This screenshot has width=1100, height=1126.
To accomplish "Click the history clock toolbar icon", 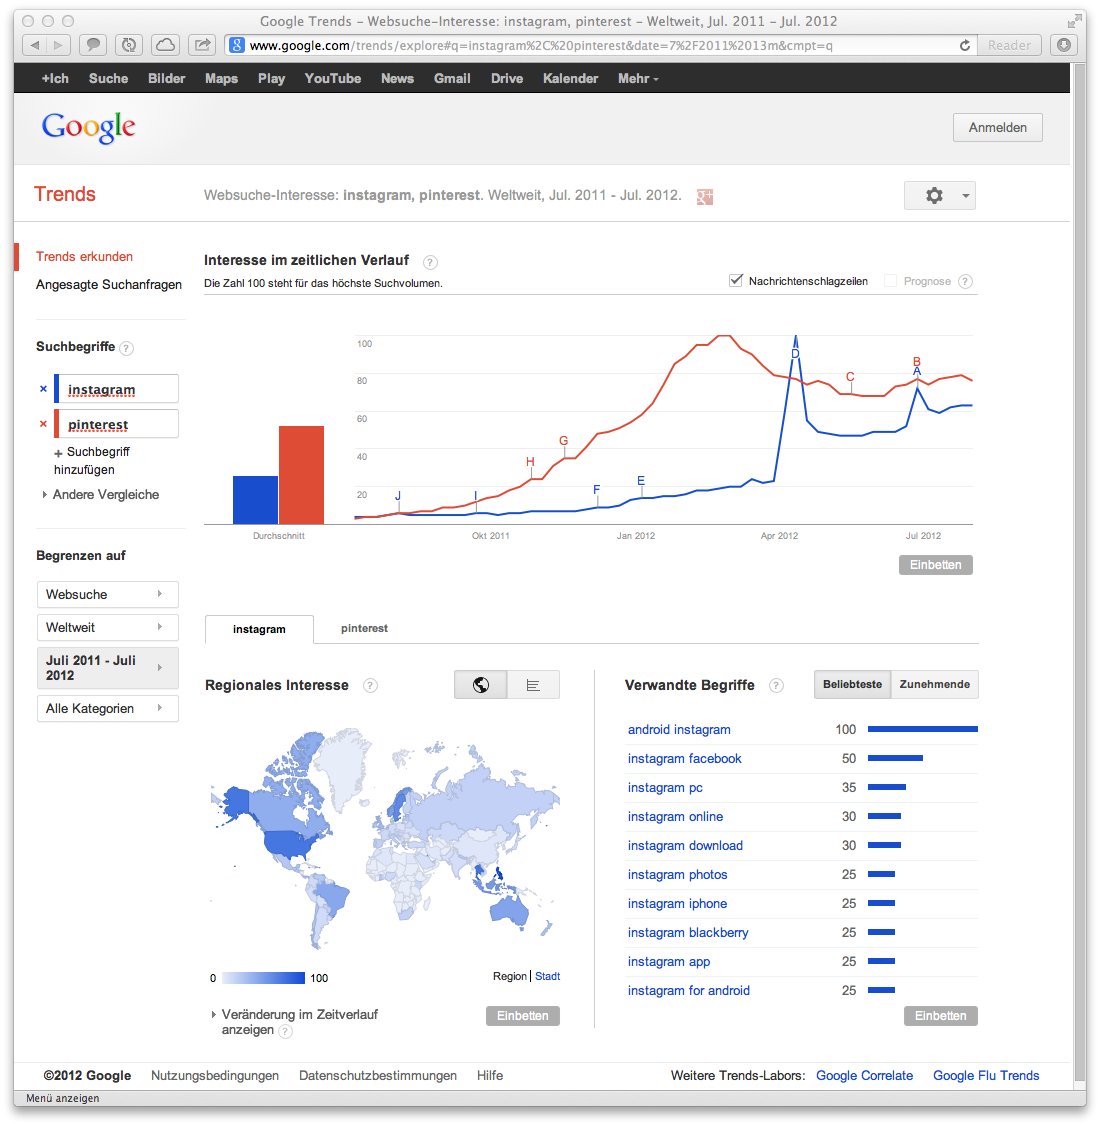I will point(129,45).
